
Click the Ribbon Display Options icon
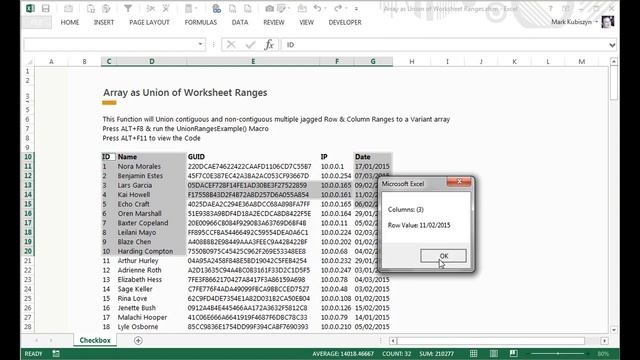pyautogui.click(x=566, y=9)
